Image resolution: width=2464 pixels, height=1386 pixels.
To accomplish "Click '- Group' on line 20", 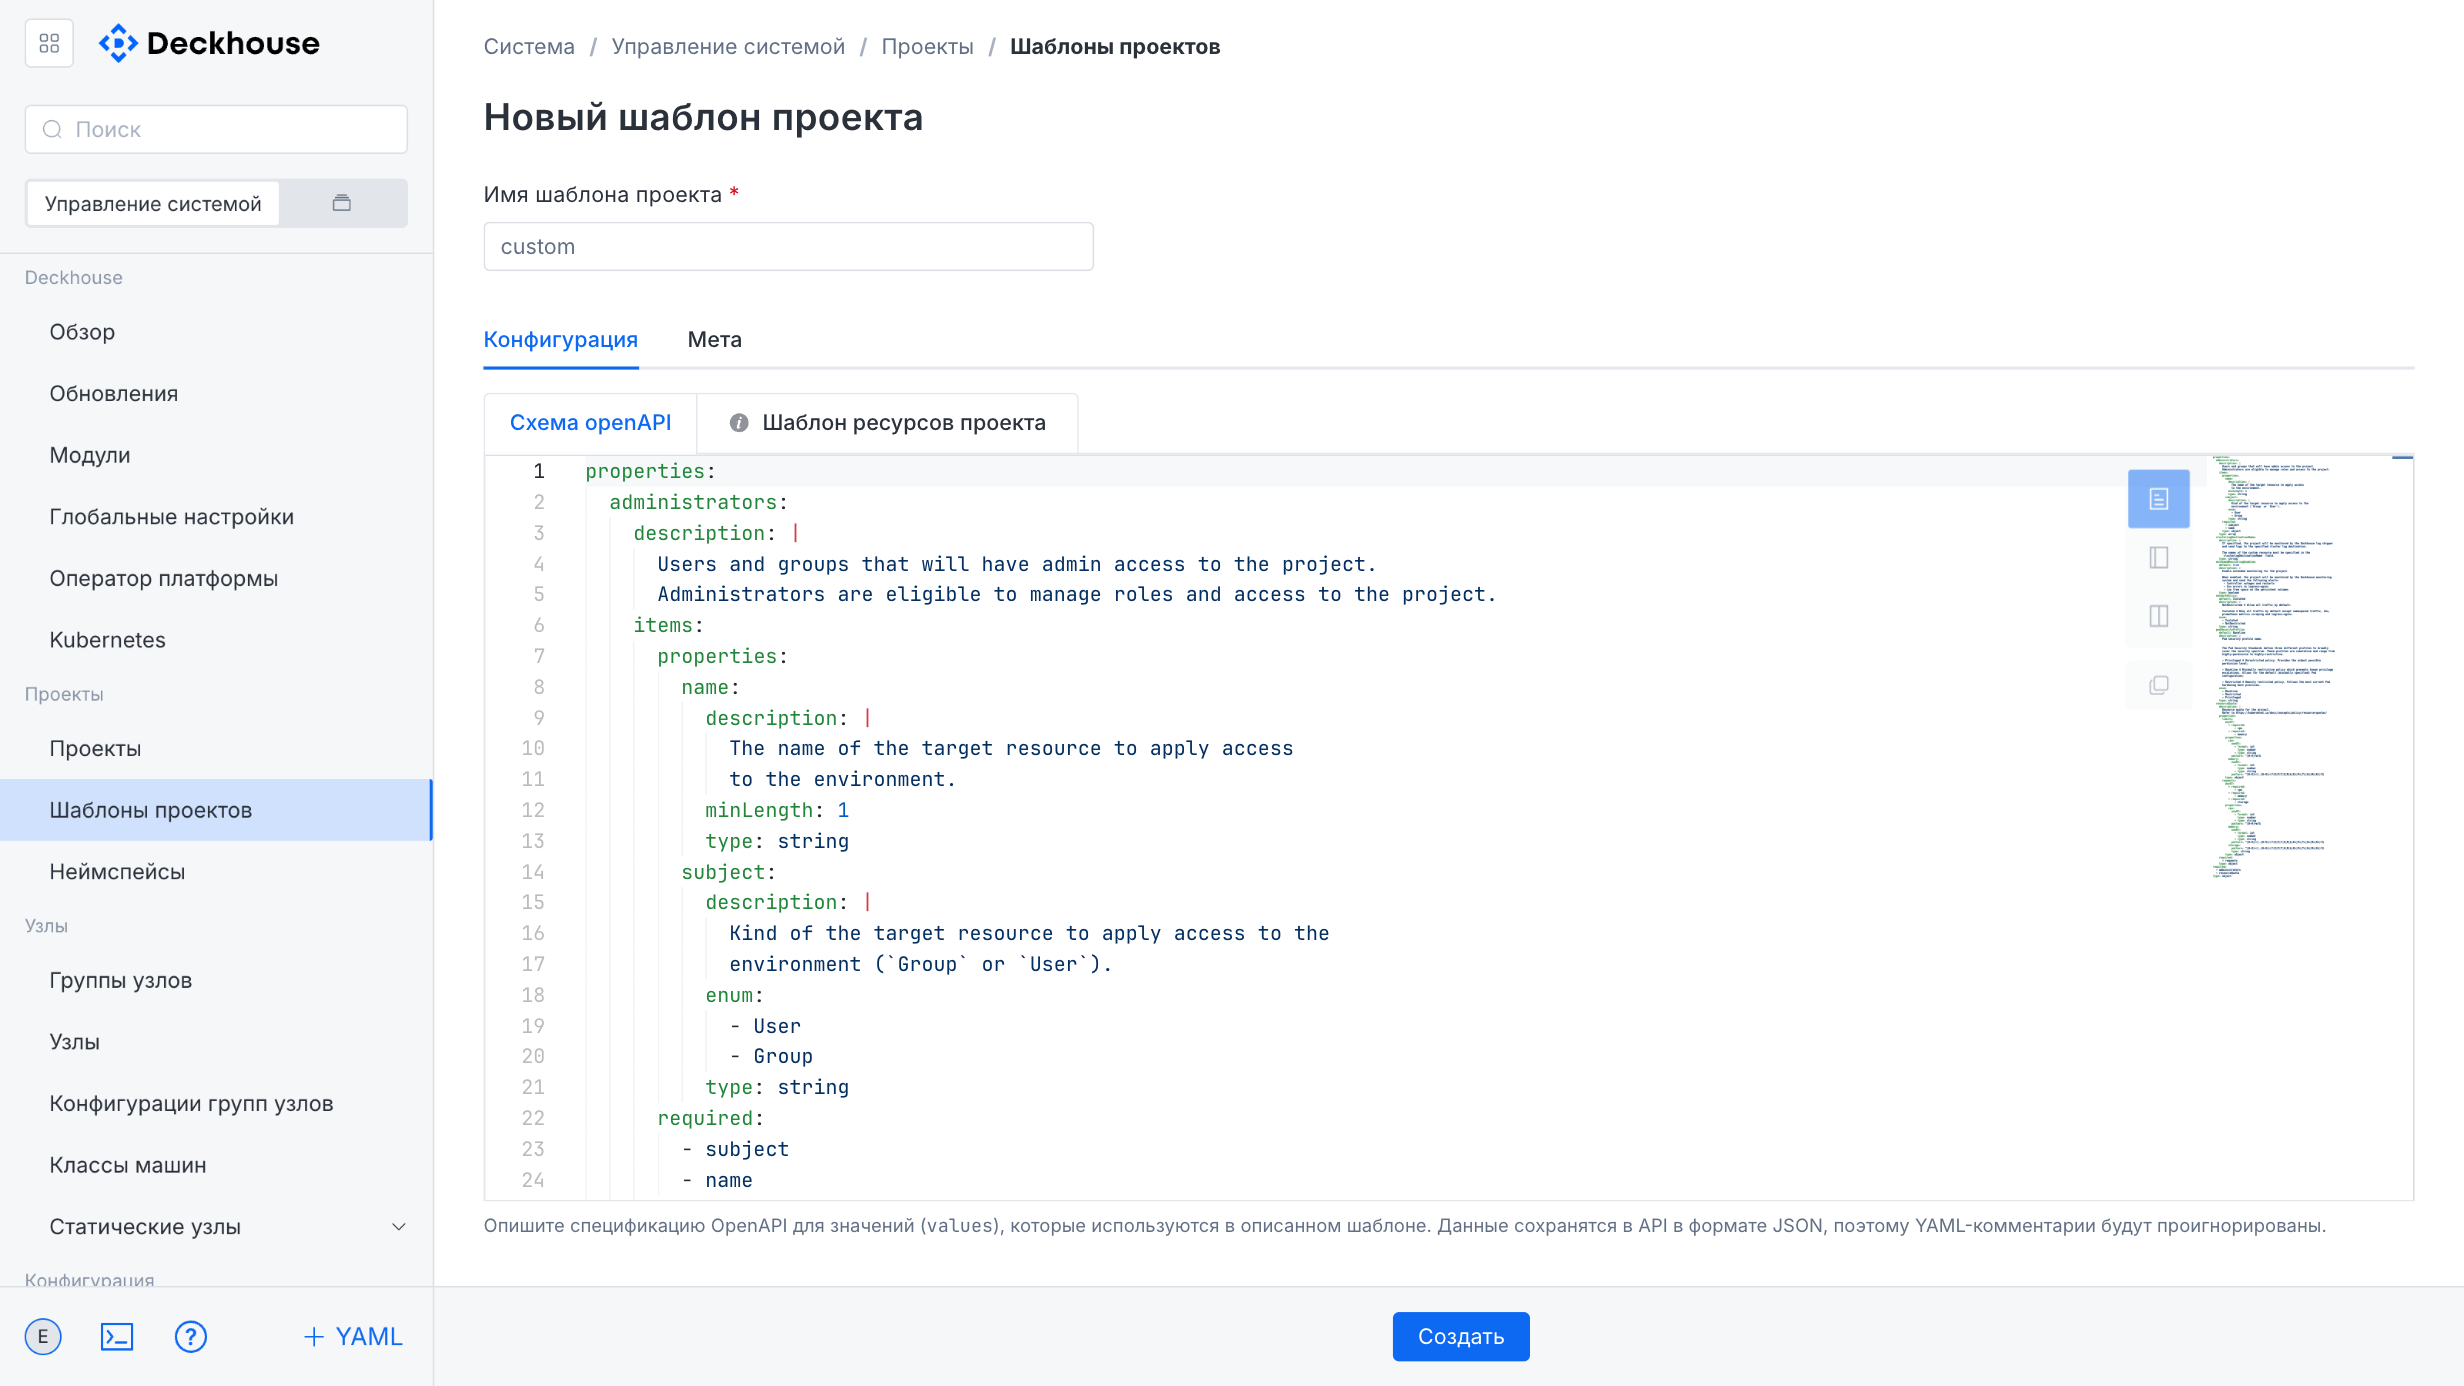I will 771,1056.
